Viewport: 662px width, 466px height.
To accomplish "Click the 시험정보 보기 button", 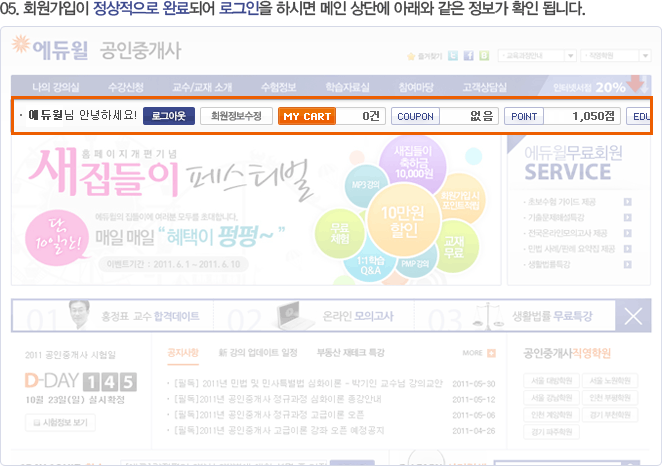I will pos(59,423).
